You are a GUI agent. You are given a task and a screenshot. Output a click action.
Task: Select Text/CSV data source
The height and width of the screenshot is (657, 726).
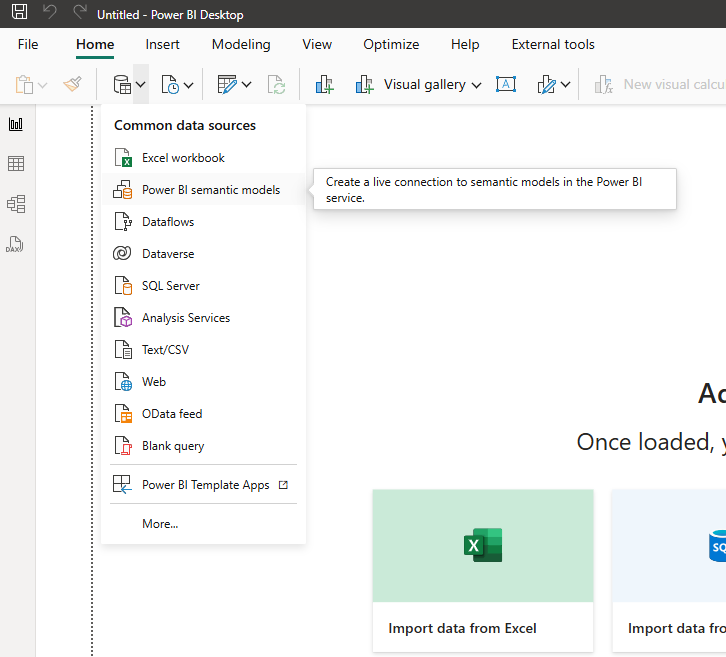[203, 350]
